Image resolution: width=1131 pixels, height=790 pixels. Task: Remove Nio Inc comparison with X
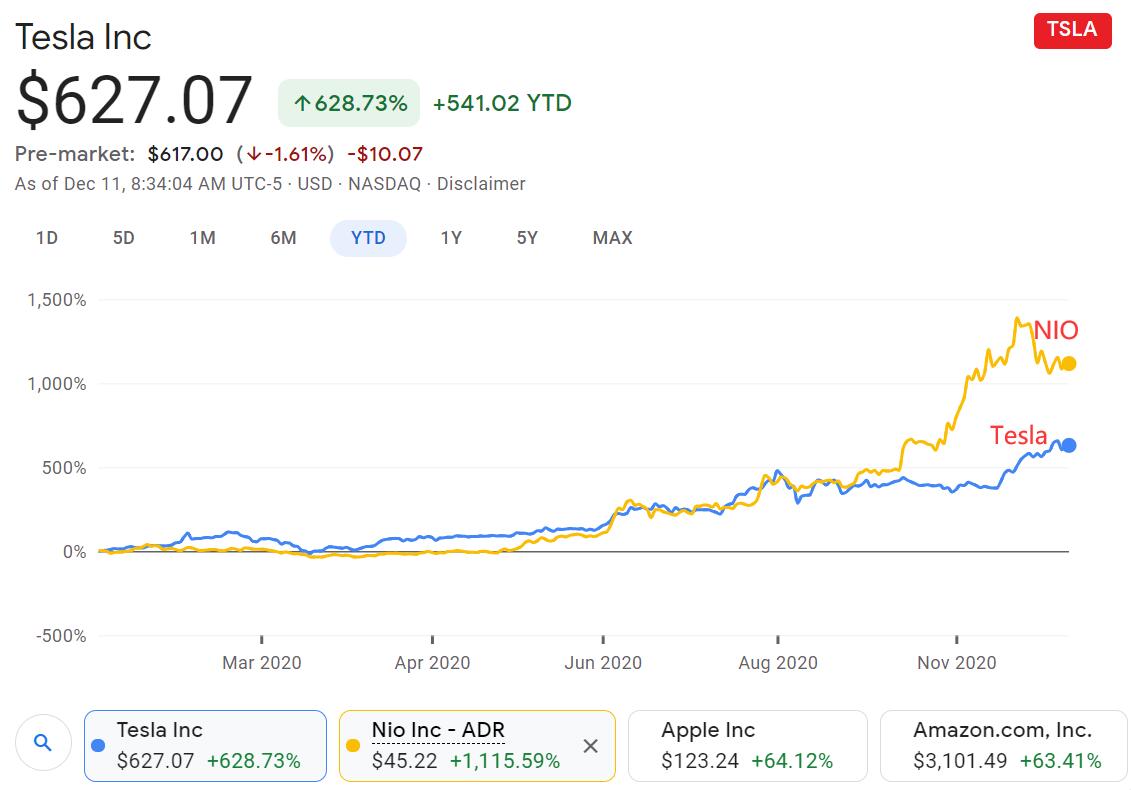coord(590,746)
